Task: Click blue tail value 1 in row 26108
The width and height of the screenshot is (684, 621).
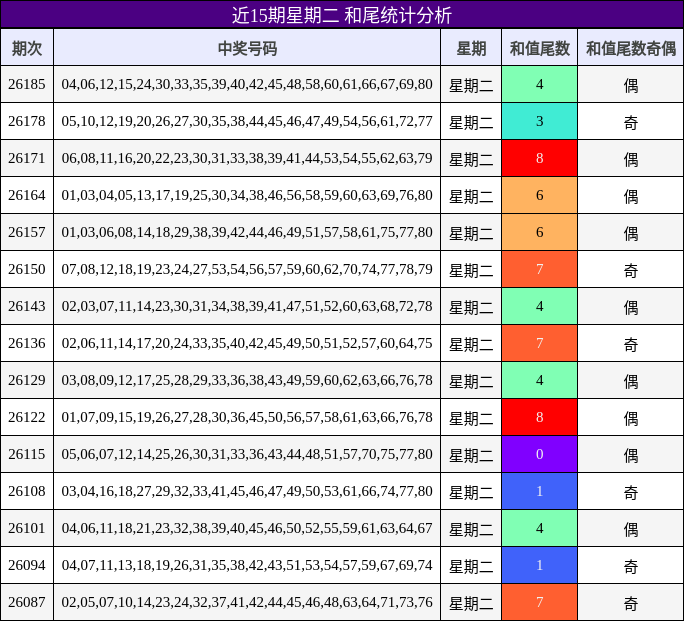Action: pos(540,491)
